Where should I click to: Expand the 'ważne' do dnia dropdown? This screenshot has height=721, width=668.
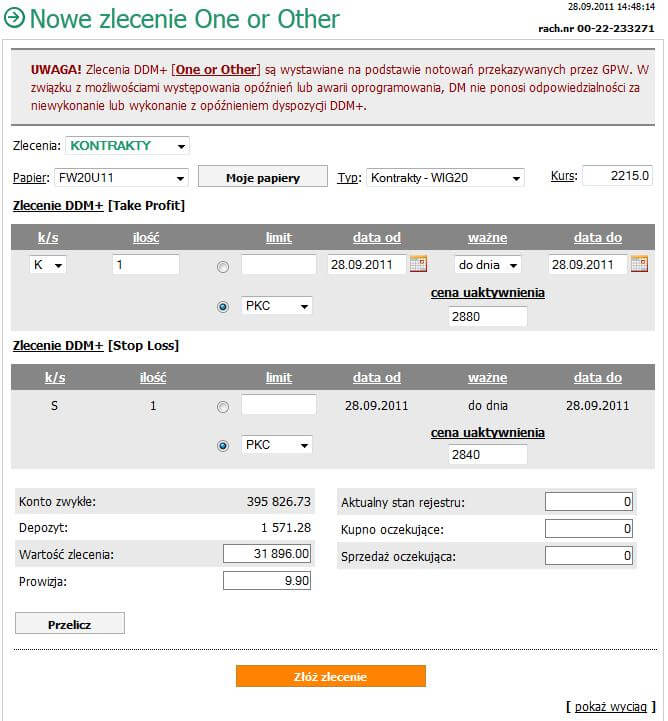487,265
